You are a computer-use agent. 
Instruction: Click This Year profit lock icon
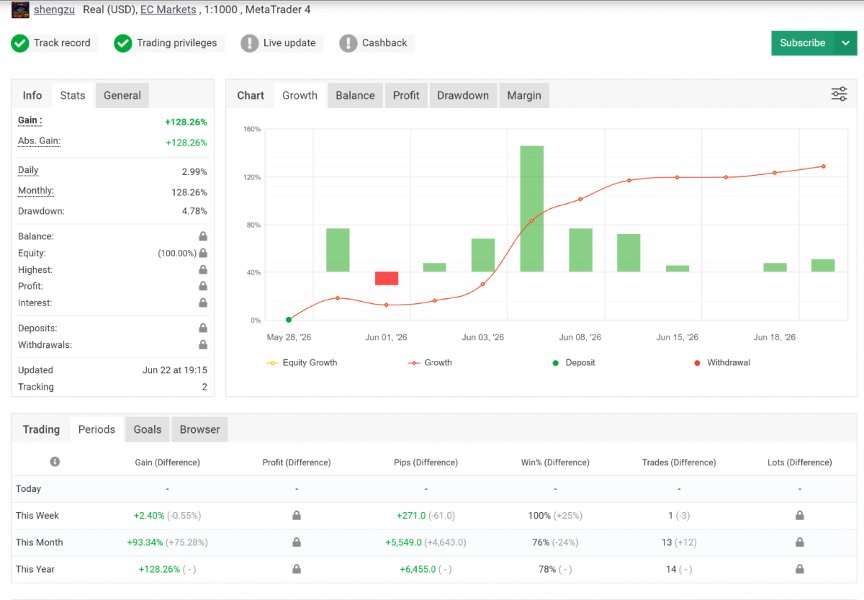click(x=296, y=569)
